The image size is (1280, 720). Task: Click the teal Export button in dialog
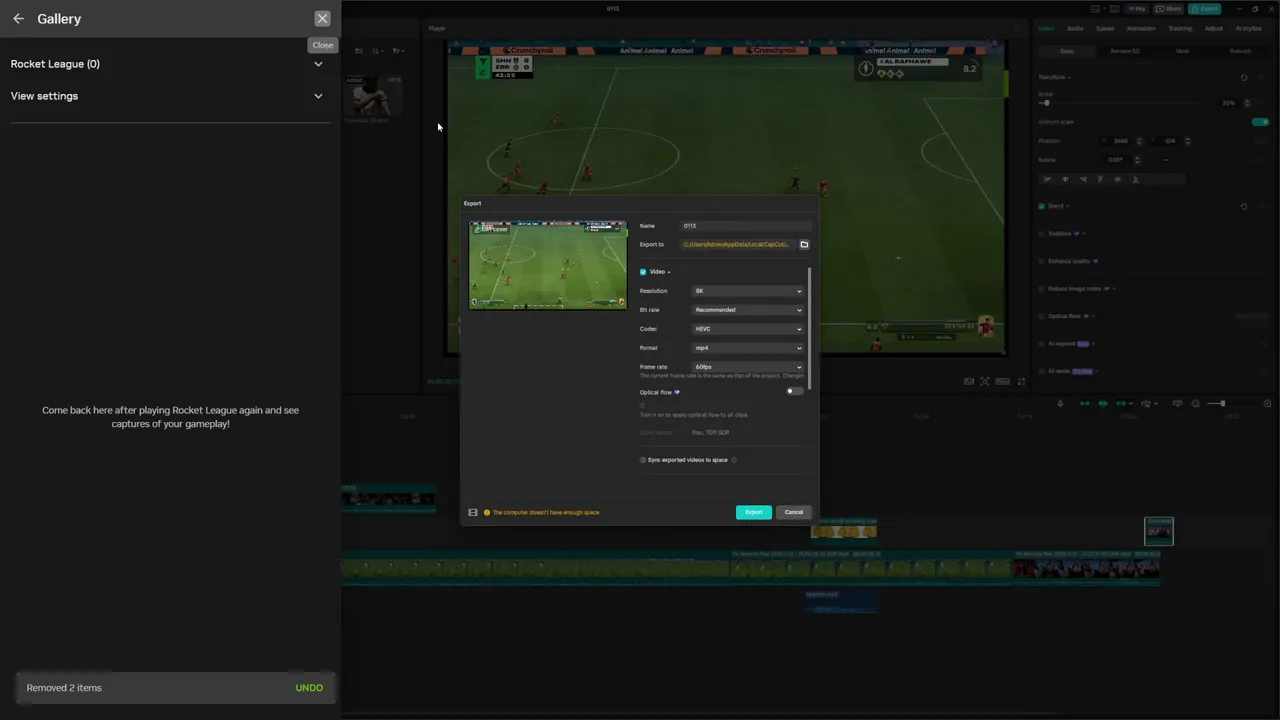(754, 512)
